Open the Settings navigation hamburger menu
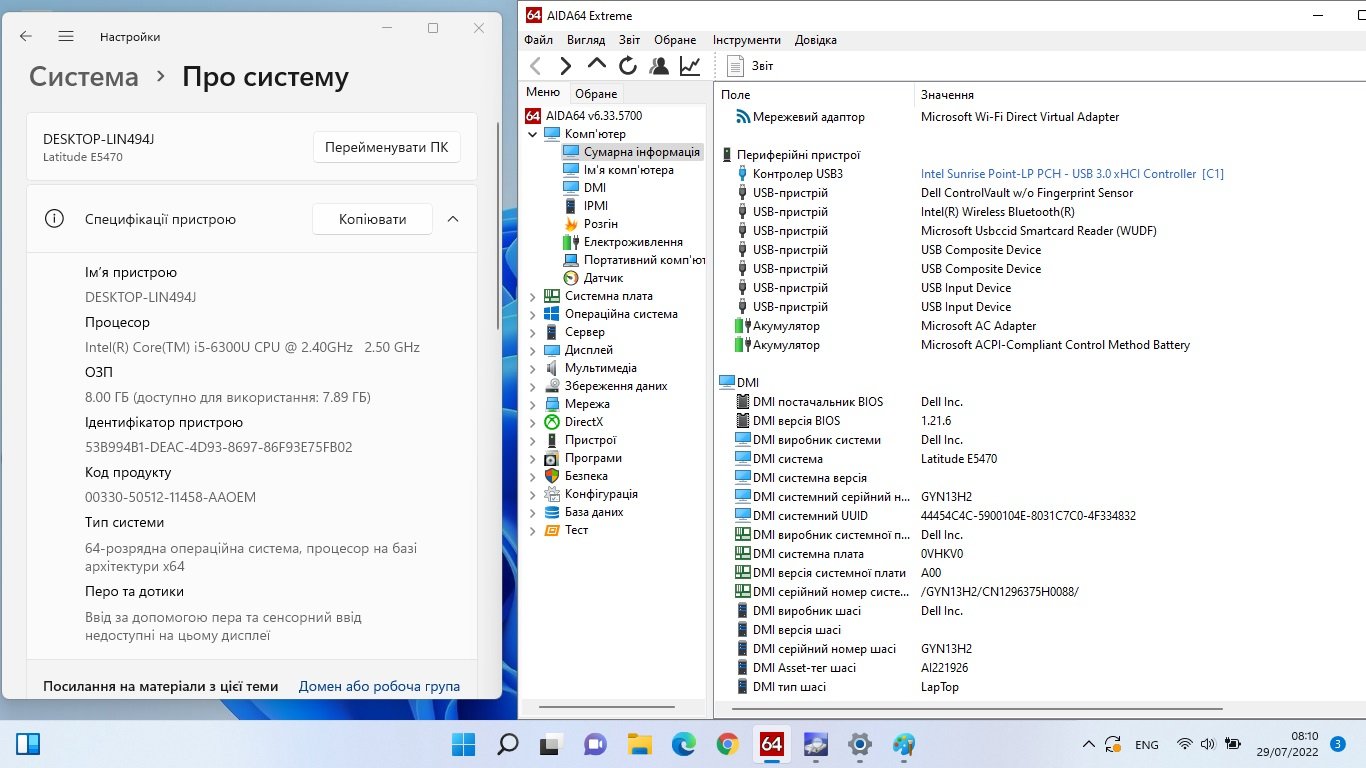 click(x=66, y=36)
